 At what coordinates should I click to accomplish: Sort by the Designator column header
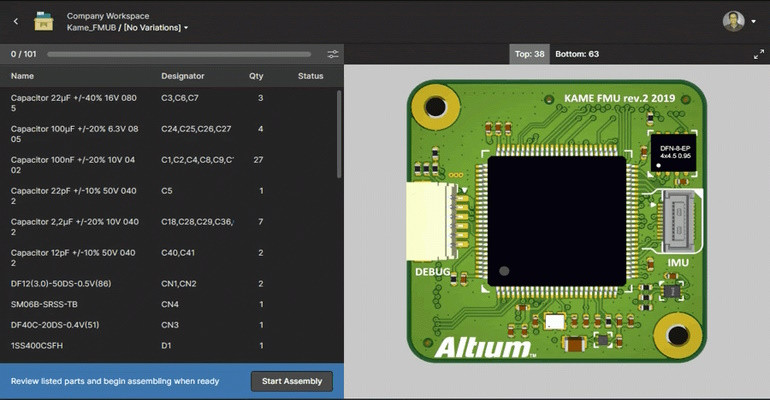coord(183,76)
